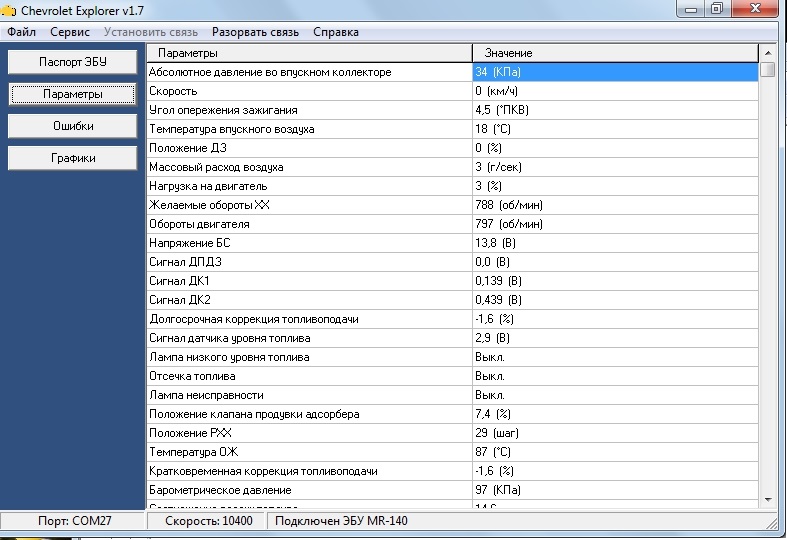
Task: Open the Файл menu
Action: tap(21, 32)
